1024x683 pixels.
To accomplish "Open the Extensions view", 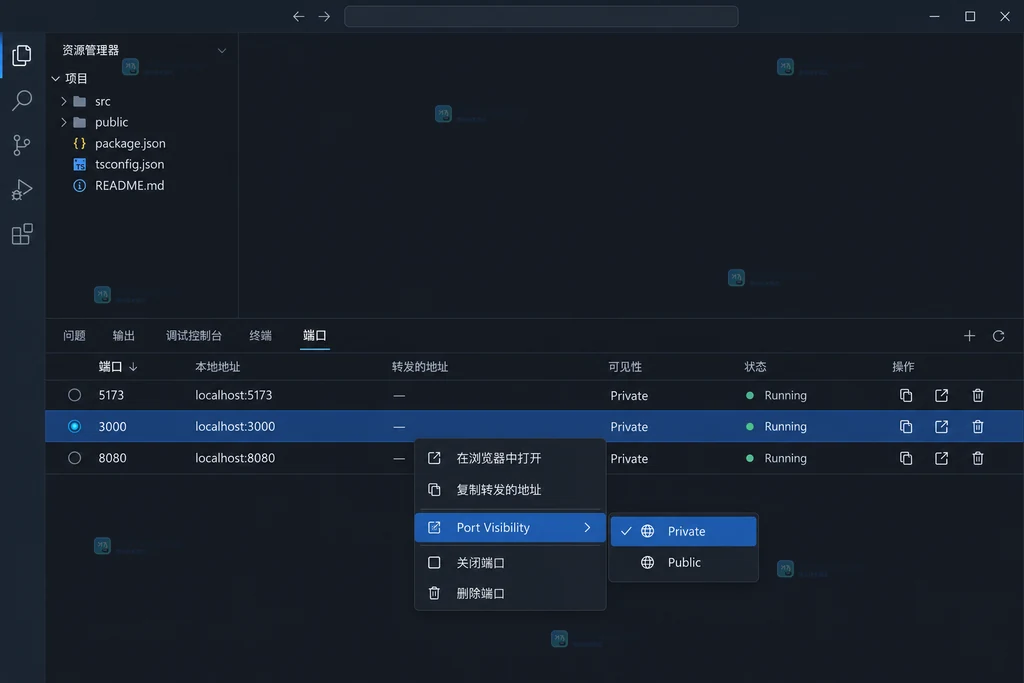I will pos(22,234).
